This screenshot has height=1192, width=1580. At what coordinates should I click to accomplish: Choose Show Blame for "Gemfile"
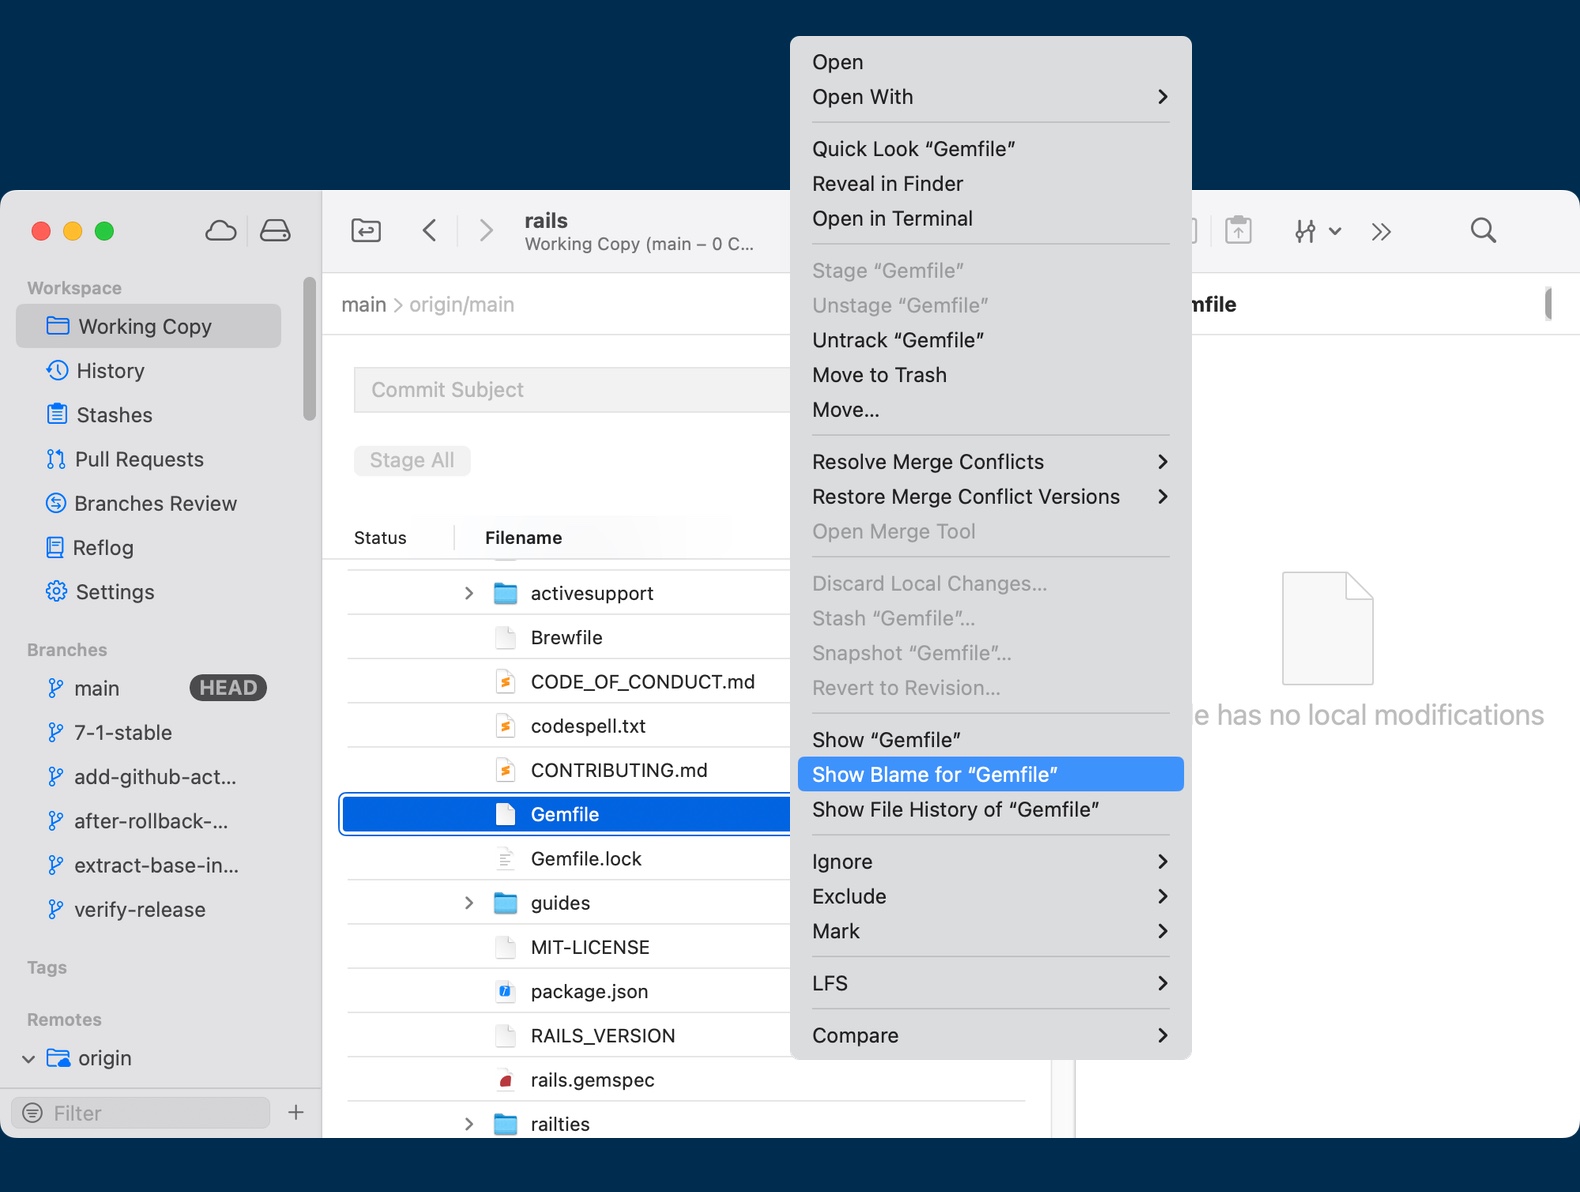pyautogui.click(x=990, y=775)
